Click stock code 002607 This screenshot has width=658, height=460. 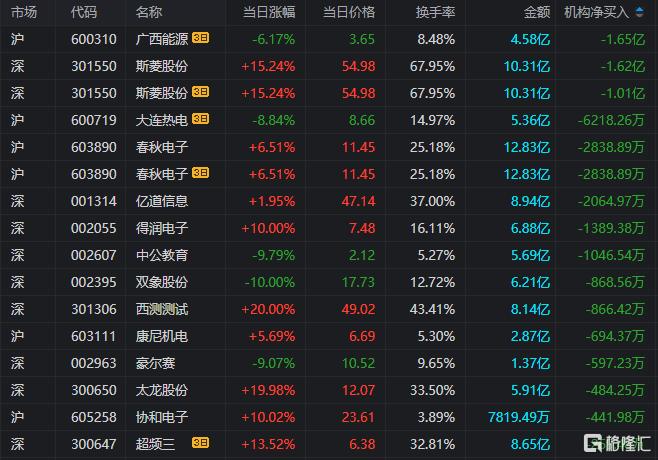tap(94, 255)
